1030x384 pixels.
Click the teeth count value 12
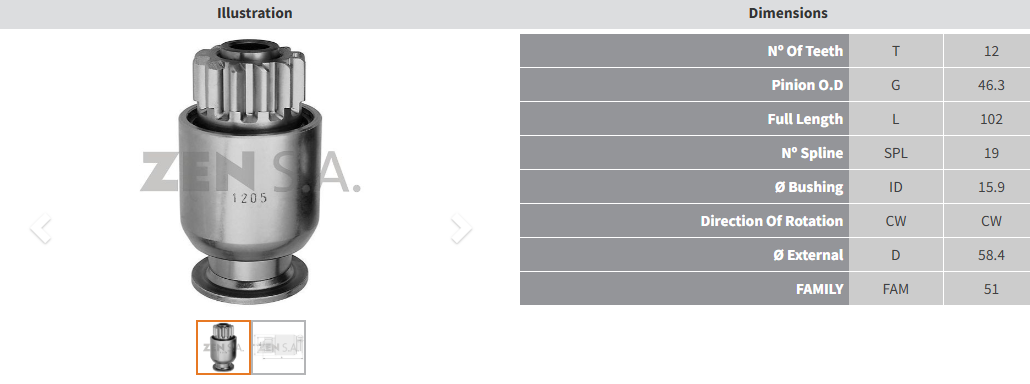[991, 51]
